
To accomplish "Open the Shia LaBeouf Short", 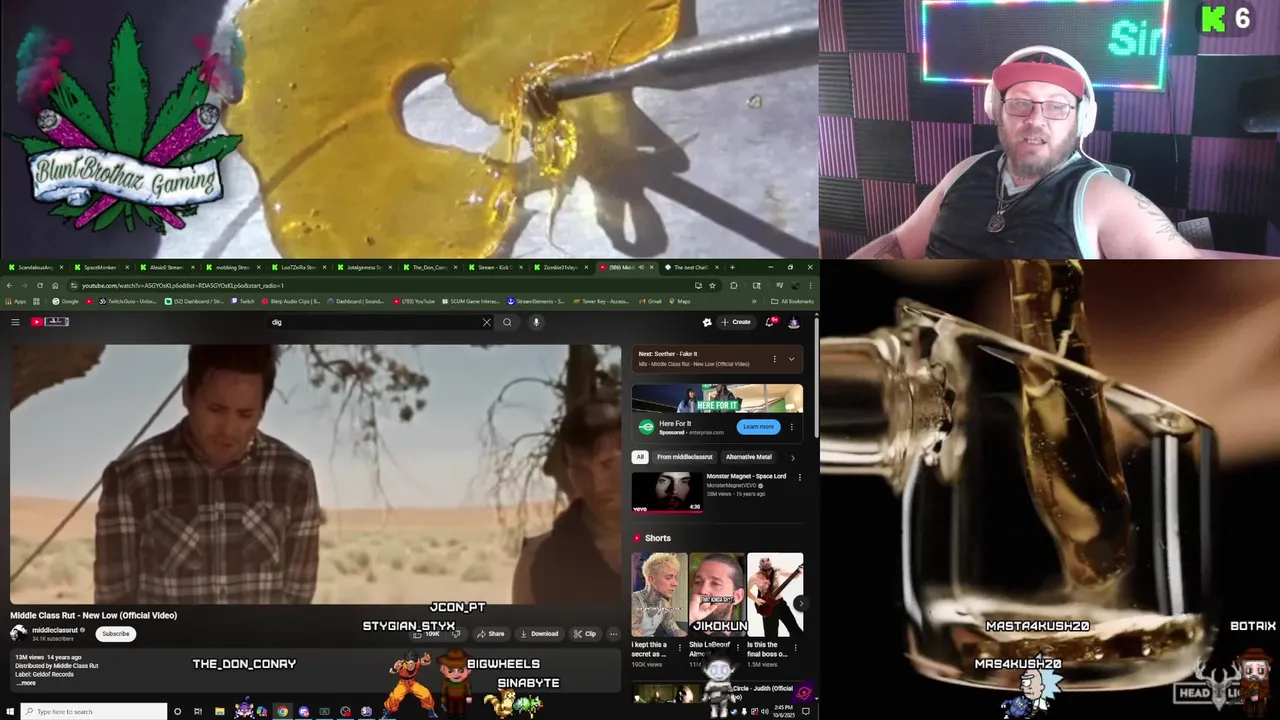I will [x=717, y=595].
